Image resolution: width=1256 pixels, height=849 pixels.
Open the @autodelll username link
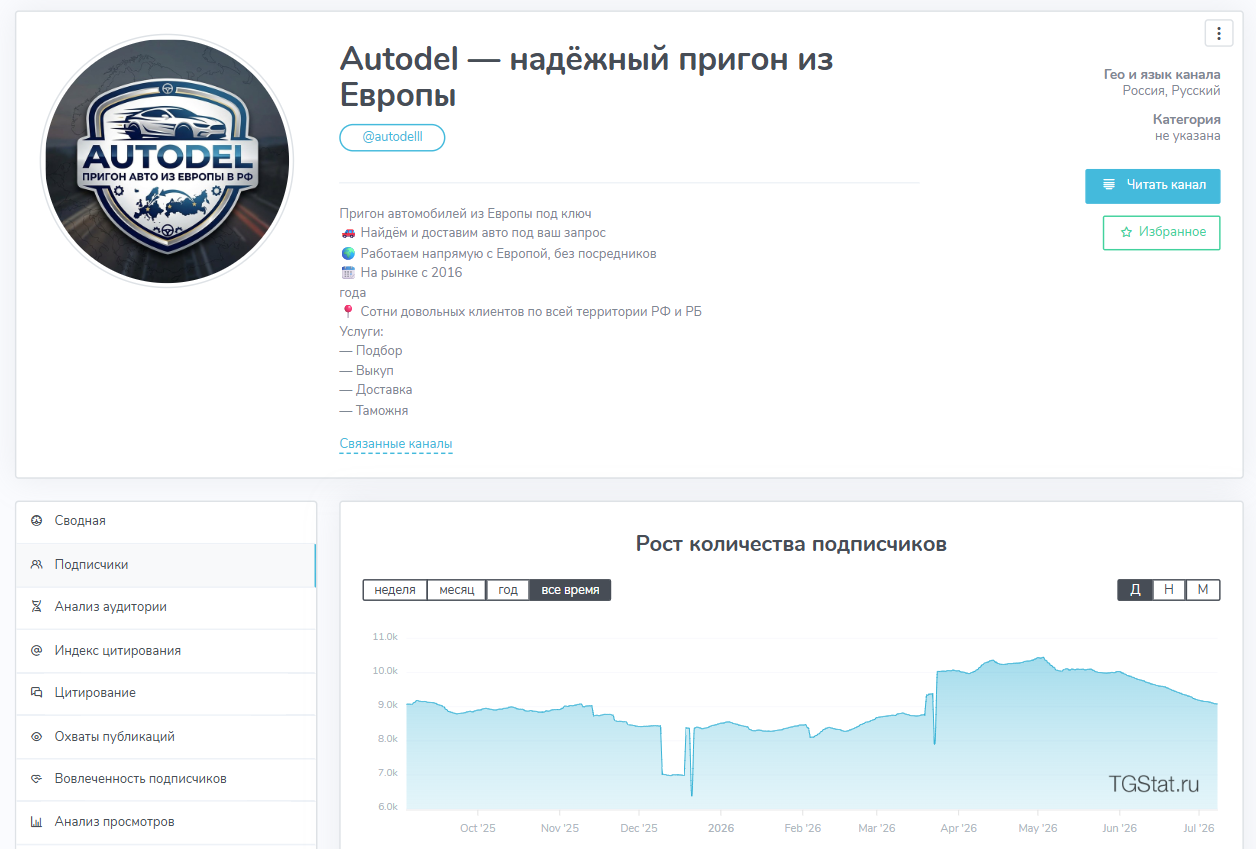click(x=392, y=137)
